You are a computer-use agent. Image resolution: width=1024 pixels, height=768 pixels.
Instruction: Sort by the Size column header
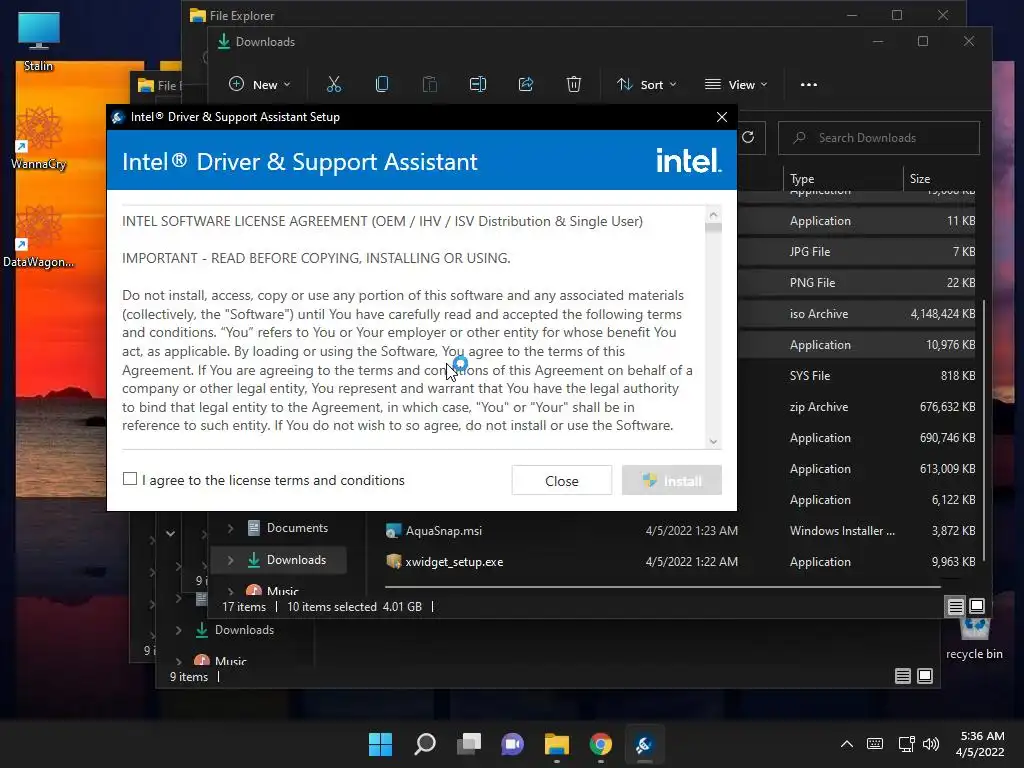[939, 178]
